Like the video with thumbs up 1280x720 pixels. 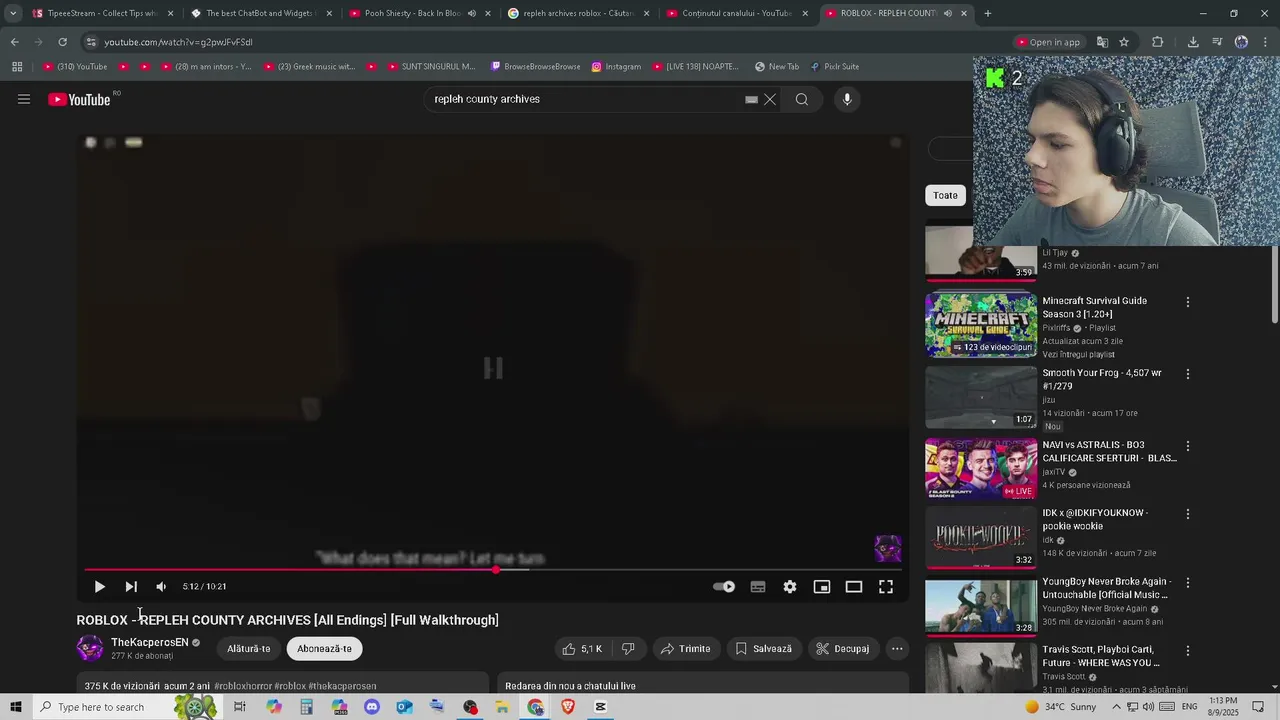click(584, 649)
